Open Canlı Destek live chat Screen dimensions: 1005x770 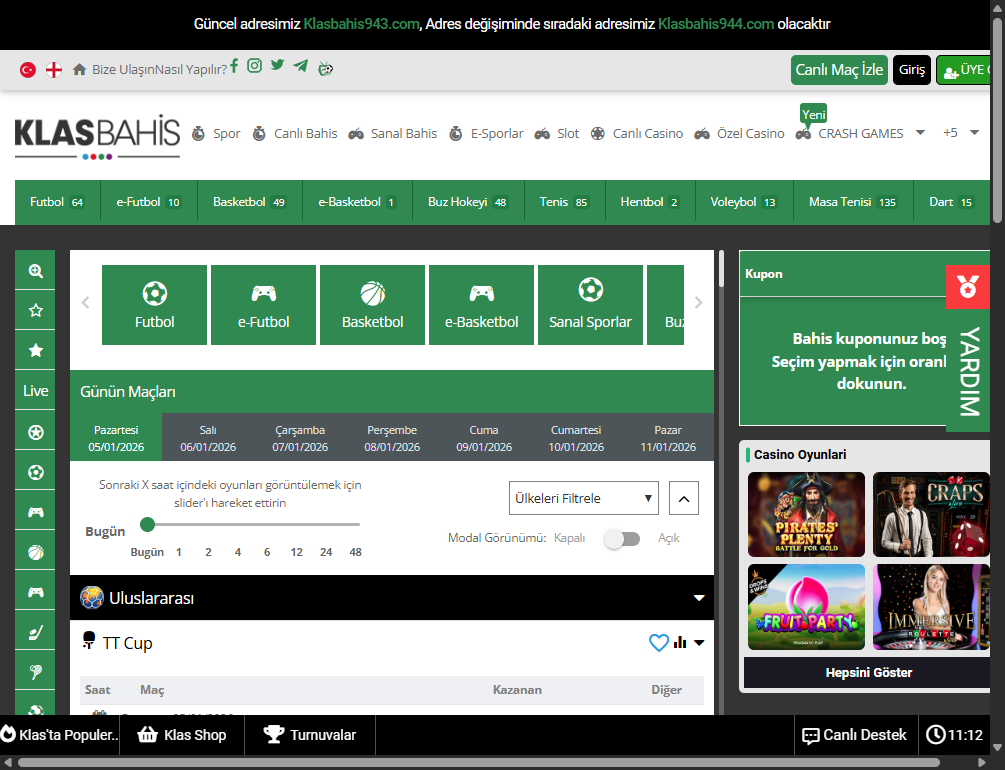coord(855,735)
